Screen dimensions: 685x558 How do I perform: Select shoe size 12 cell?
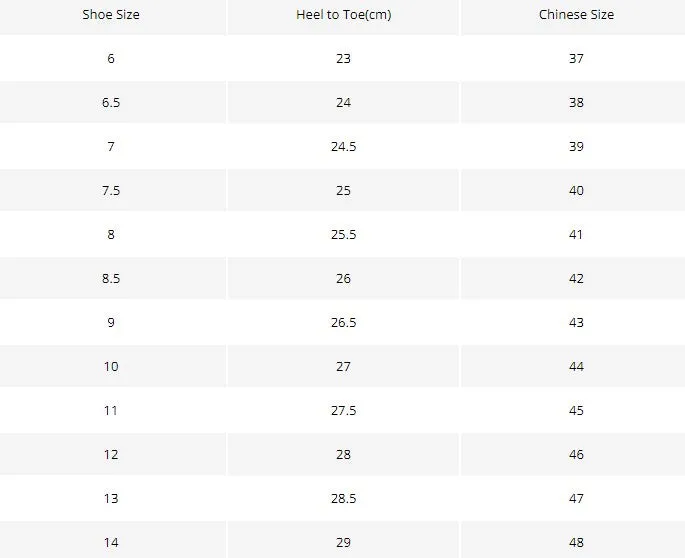coord(111,455)
